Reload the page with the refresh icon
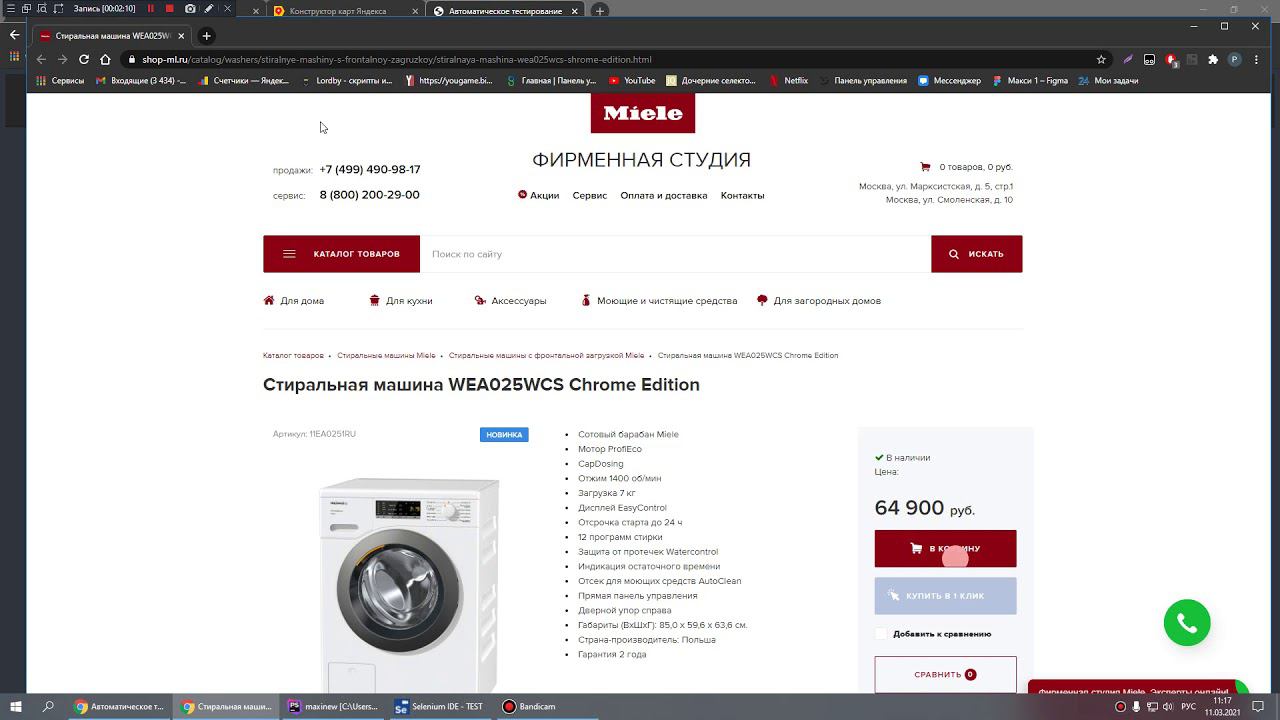Image resolution: width=1280 pixels, height=720 pixels. point(84,59)
